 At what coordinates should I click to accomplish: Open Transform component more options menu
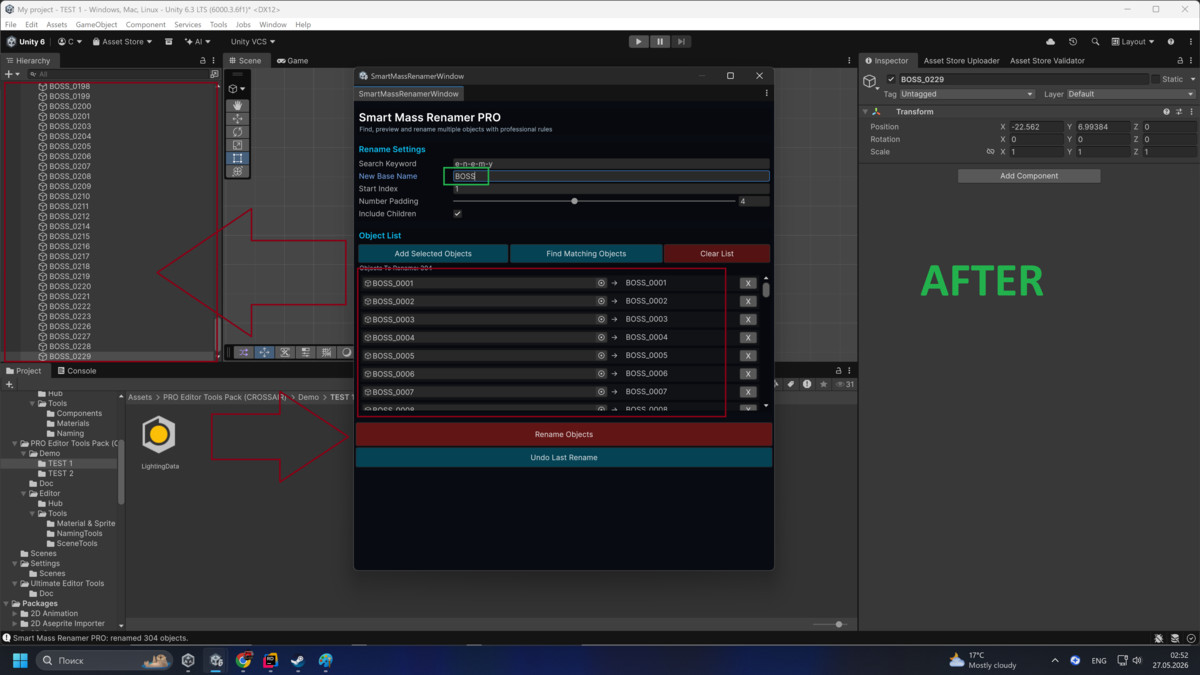coord(1191,112)
